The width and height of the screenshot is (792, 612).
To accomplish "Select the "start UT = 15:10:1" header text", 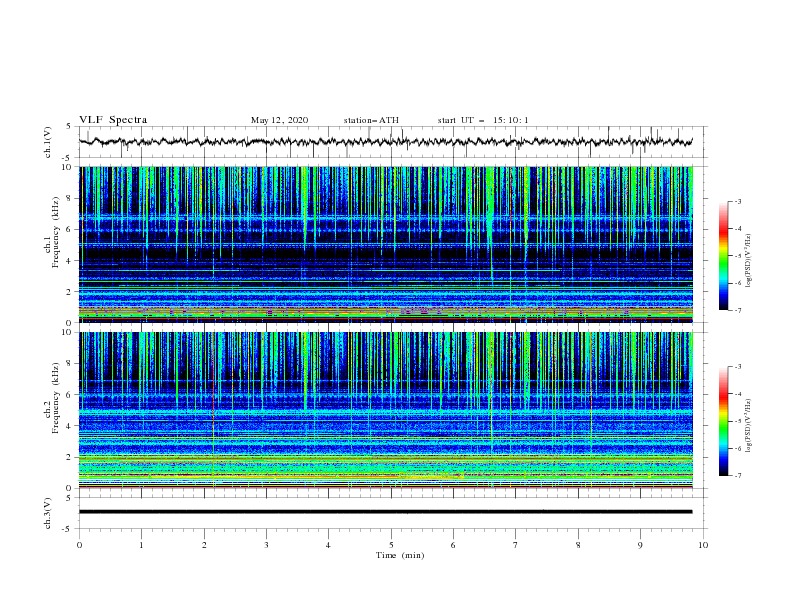I will [x=483, y=120].
